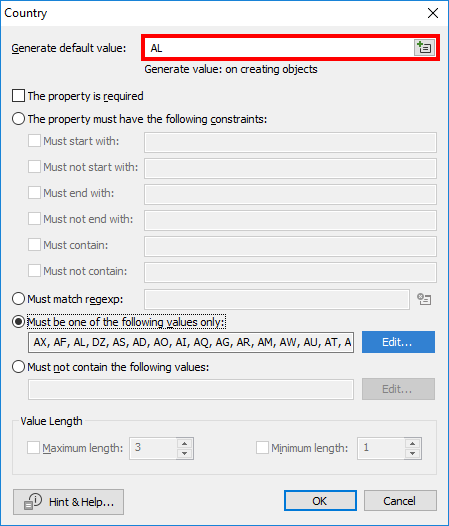Decrease Maximum length with down arrow

click(184, 453)
